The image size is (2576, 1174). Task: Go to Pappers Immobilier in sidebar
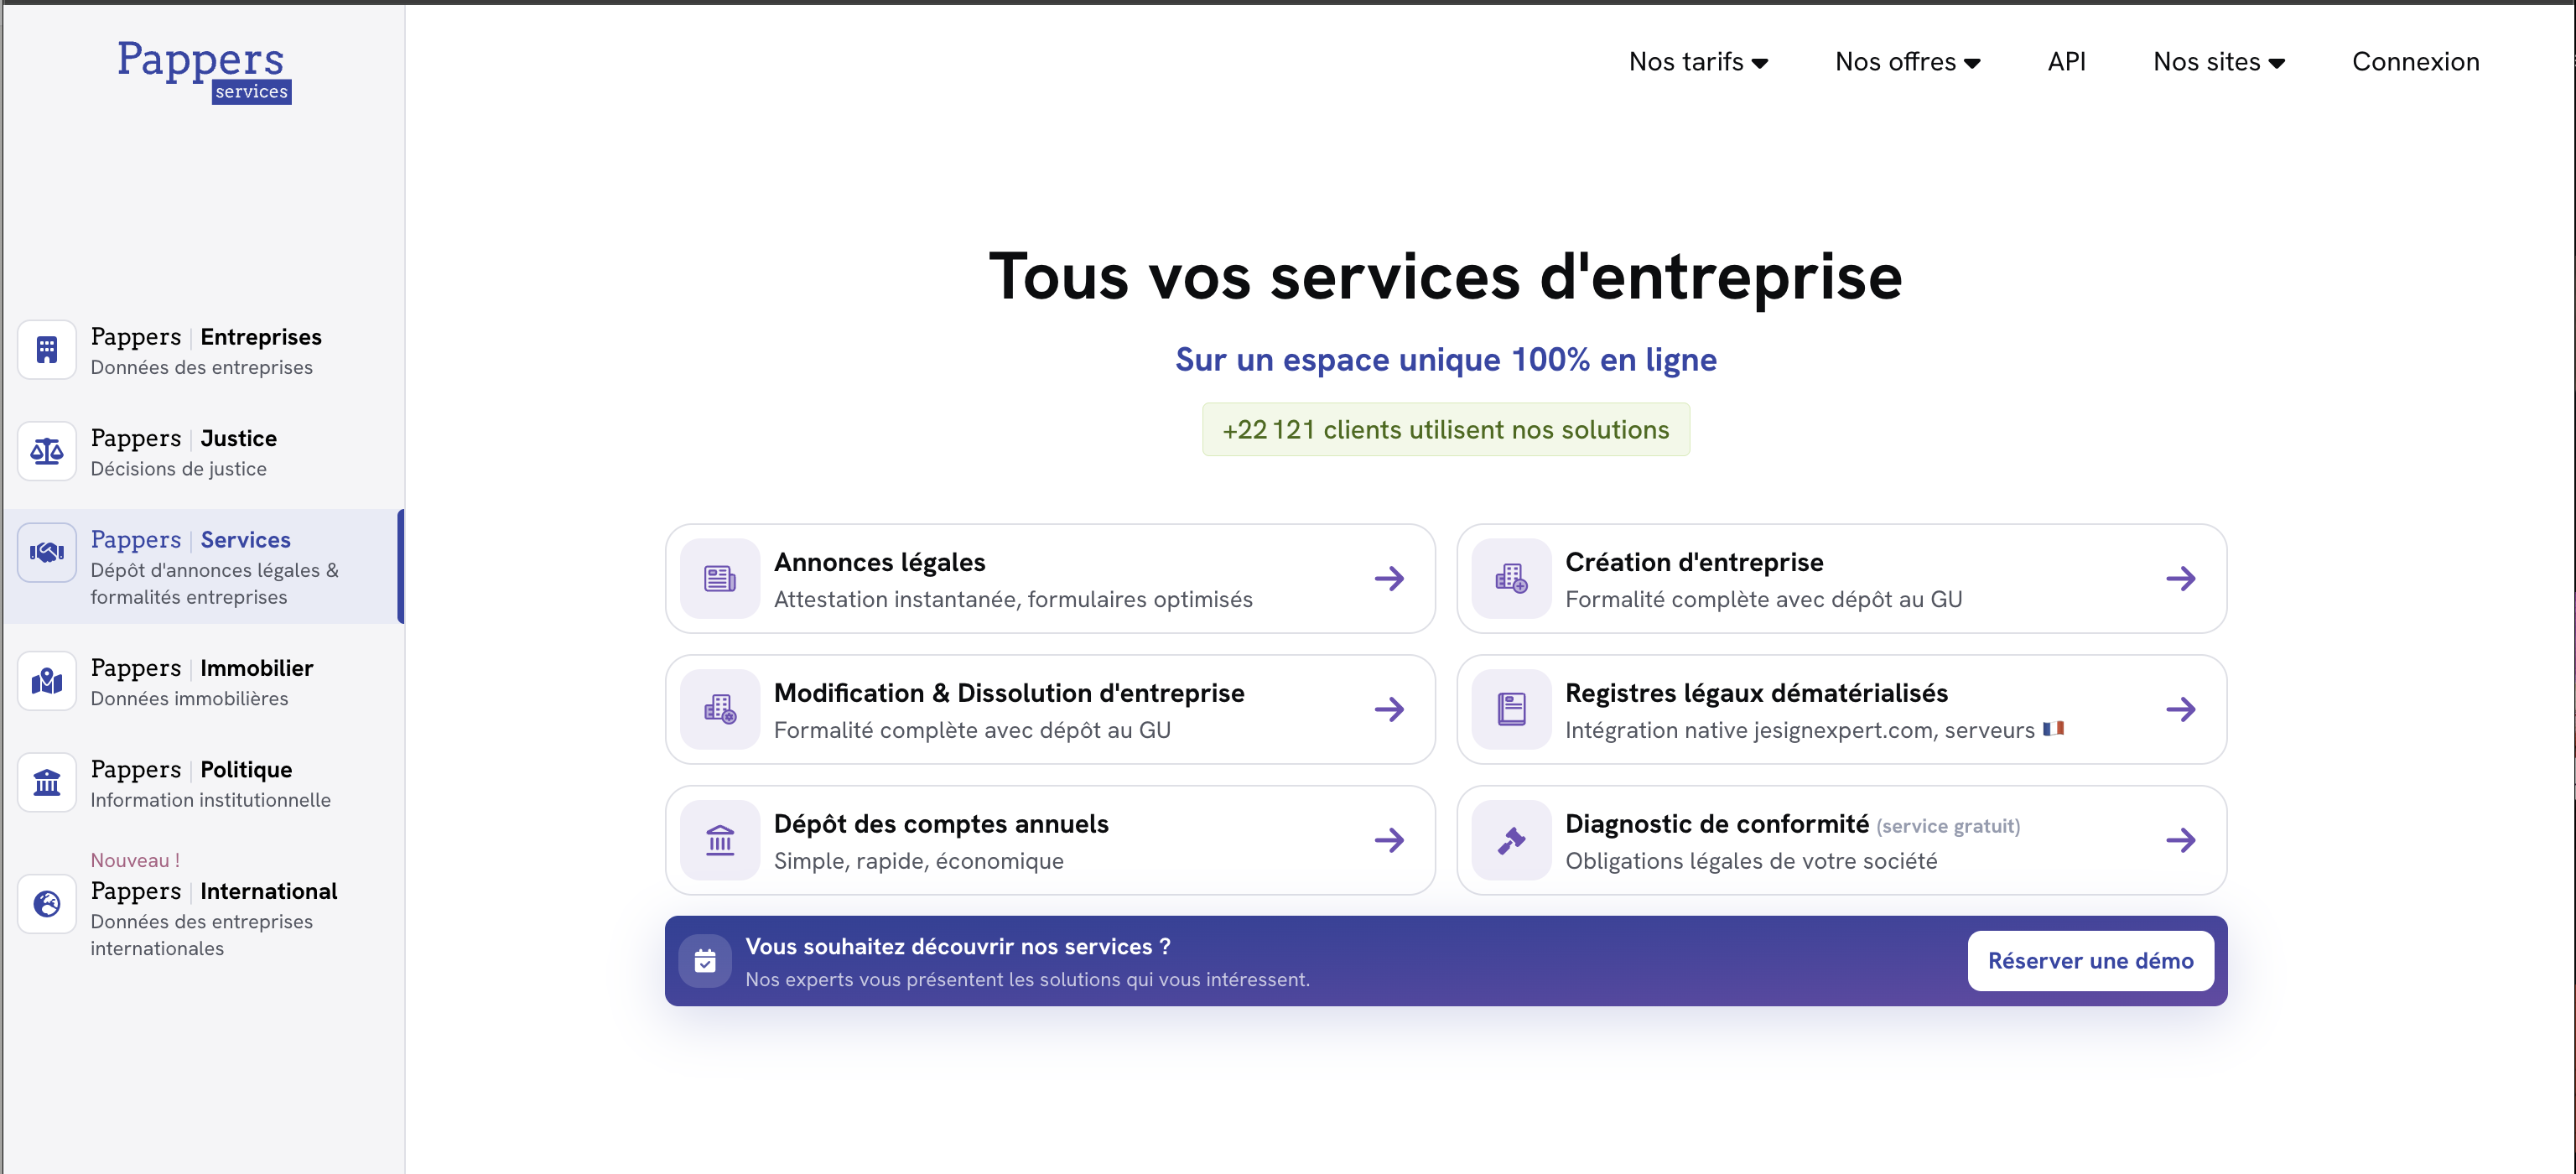click(x=204, y=682)
